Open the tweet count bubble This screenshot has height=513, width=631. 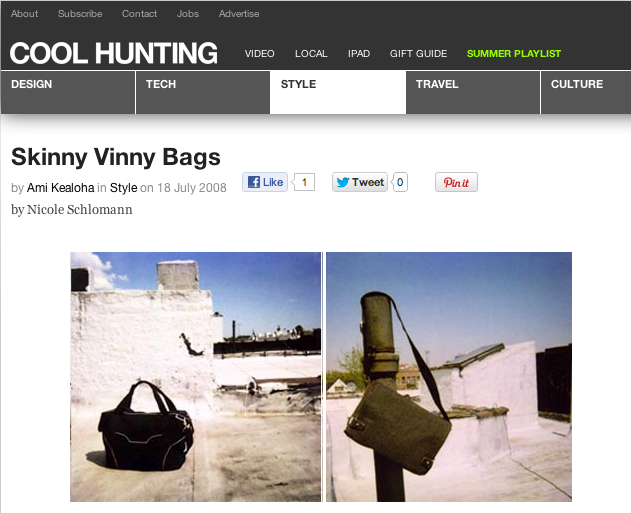click(x=400, y=182)
